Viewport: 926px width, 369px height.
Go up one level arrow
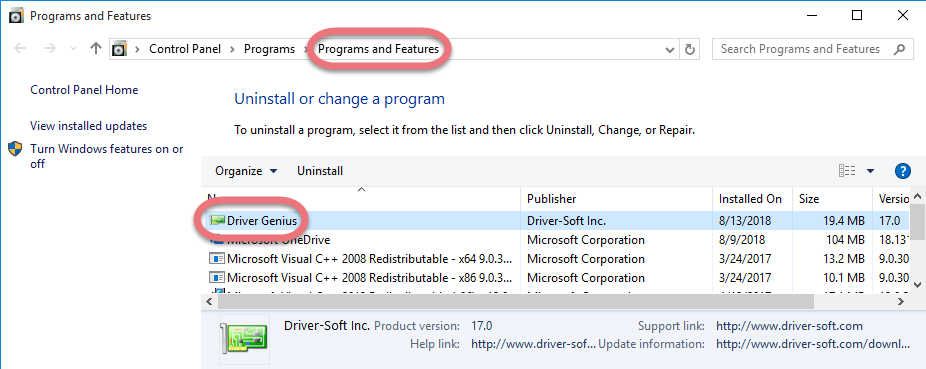pyautogui.click(x=96, y=48)
